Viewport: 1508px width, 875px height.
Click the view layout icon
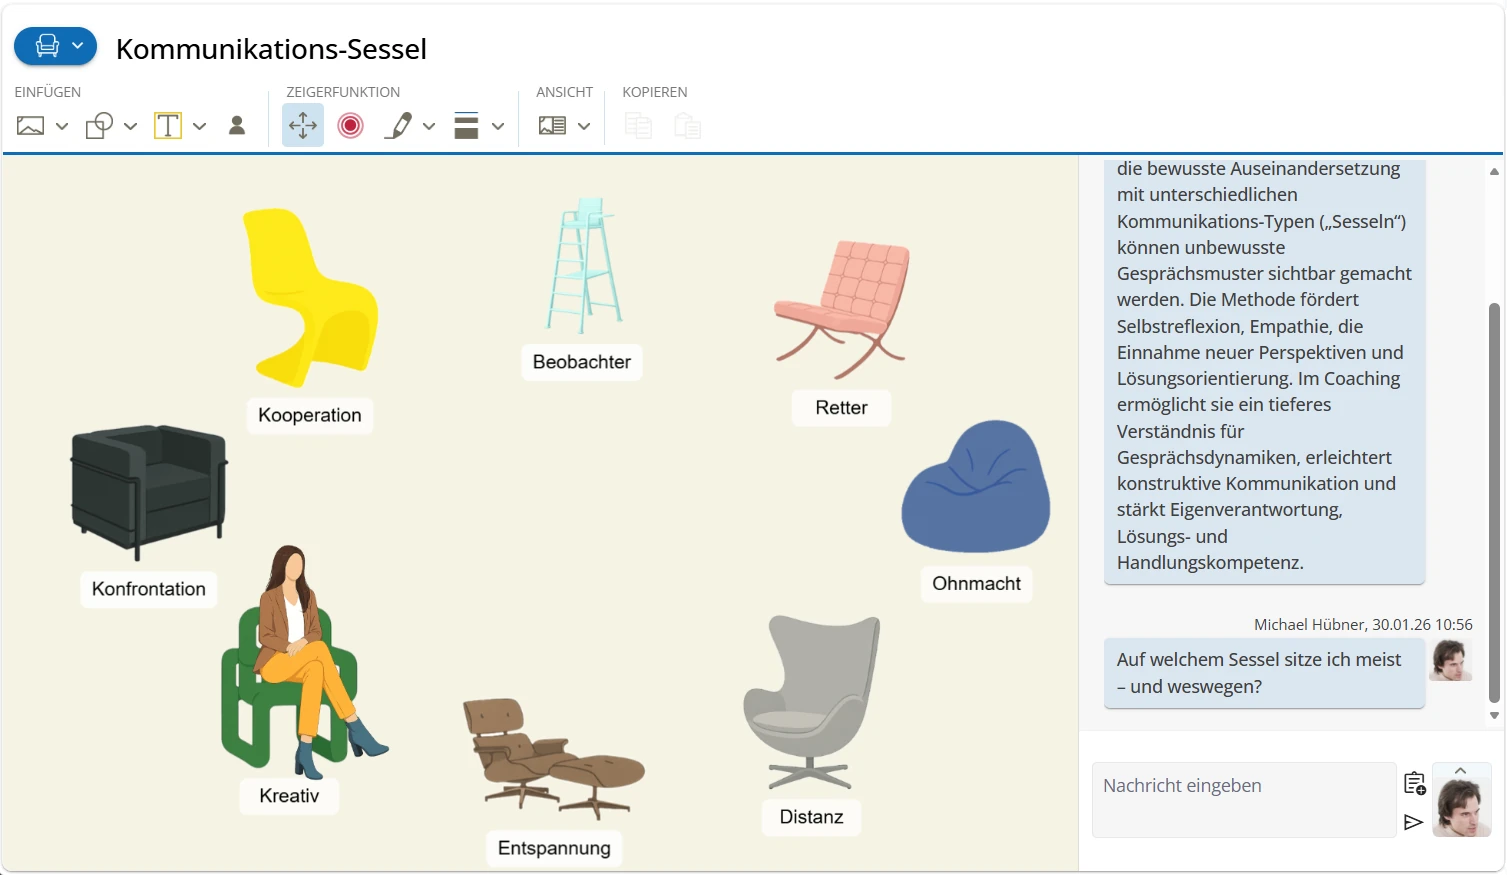click(552, 126)
